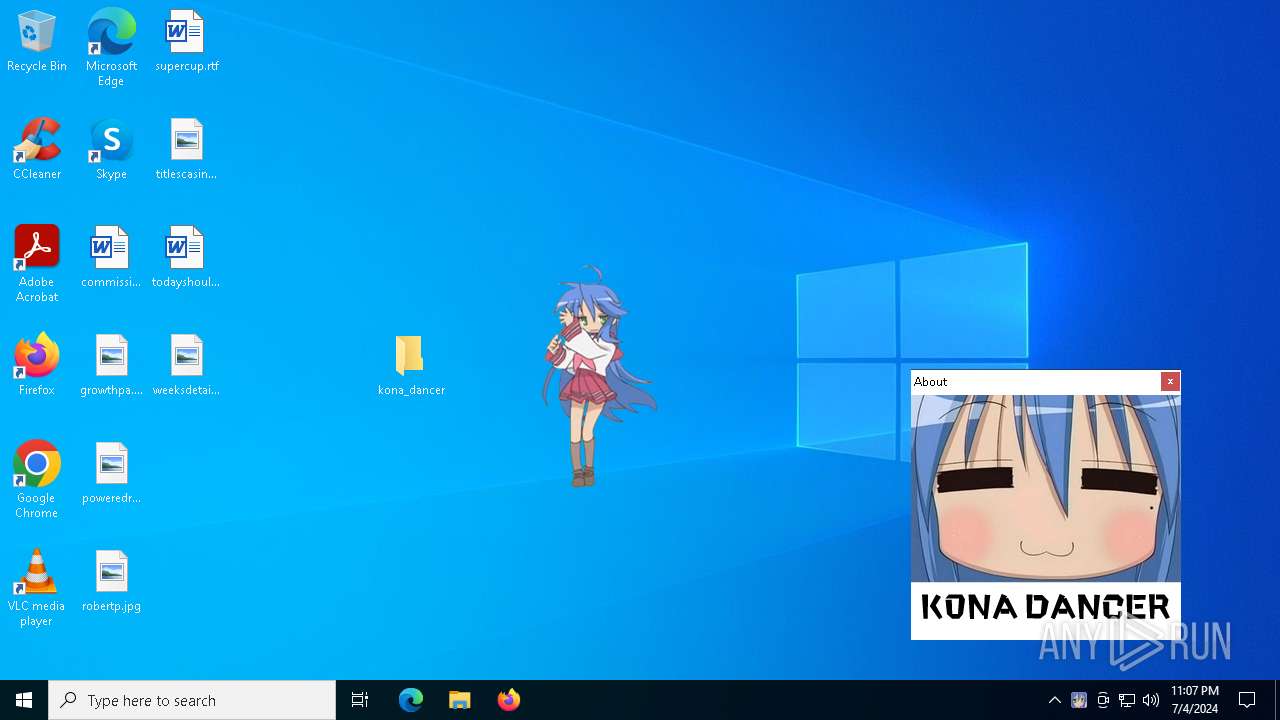
Task: Open the Windows Start menu
Action: [x=24, y=700]
